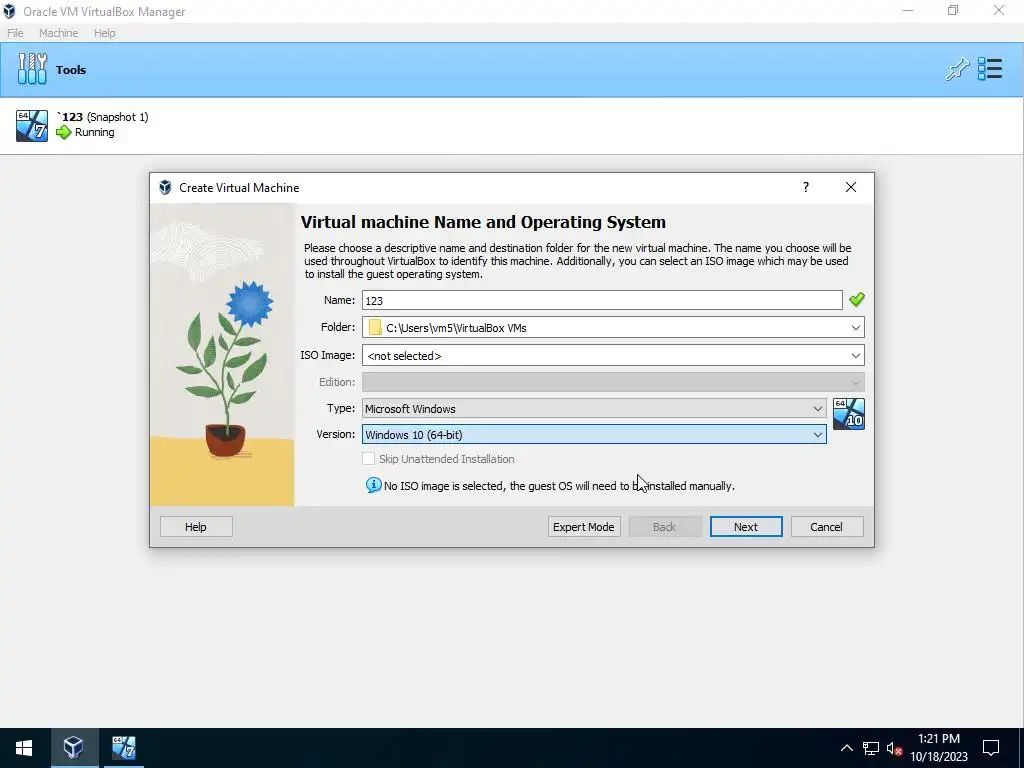This screenshot has height=768, width=1024.
Task: Click the Help button in dialog
Action: pyautogui.click(x=196, y=527)
